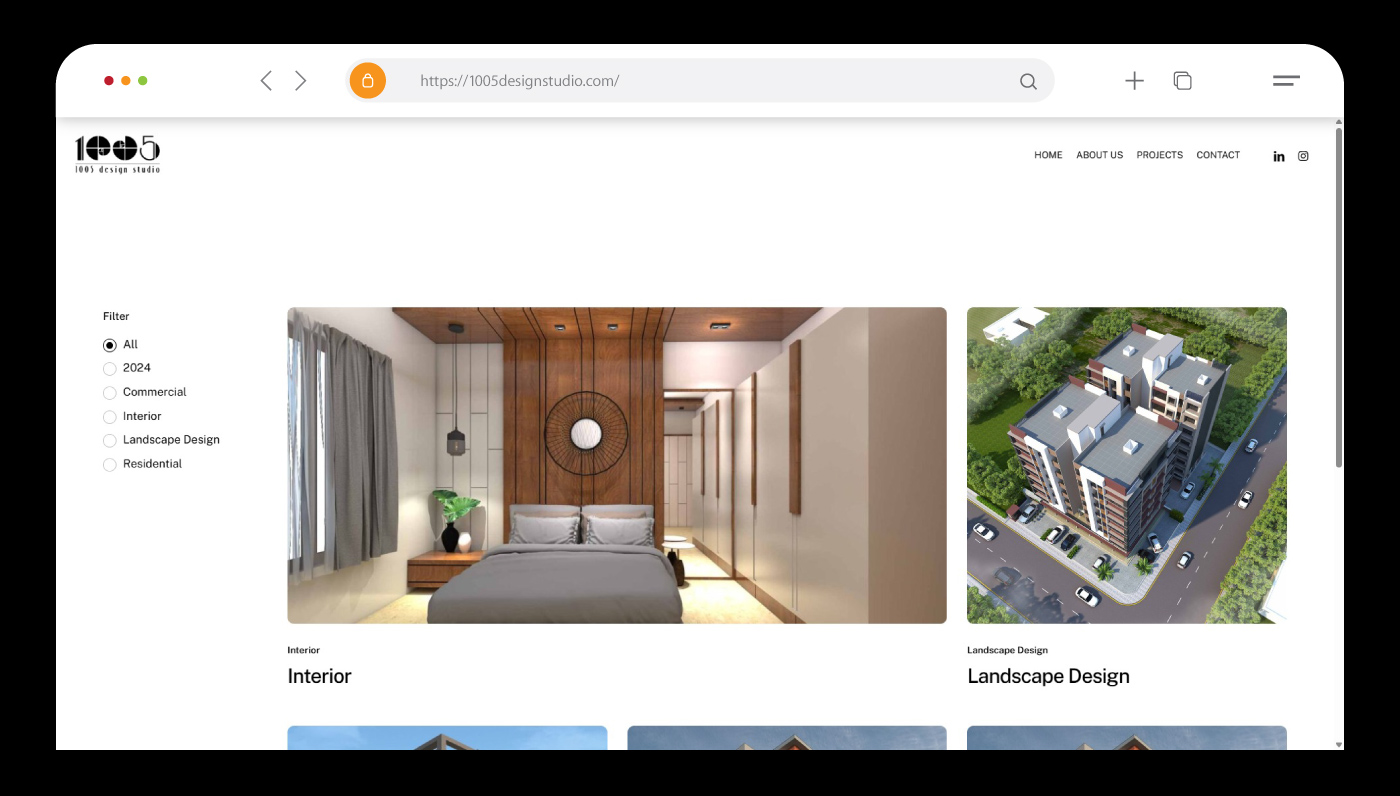
Task: Open the CONTACT page
Action: 1218,155
